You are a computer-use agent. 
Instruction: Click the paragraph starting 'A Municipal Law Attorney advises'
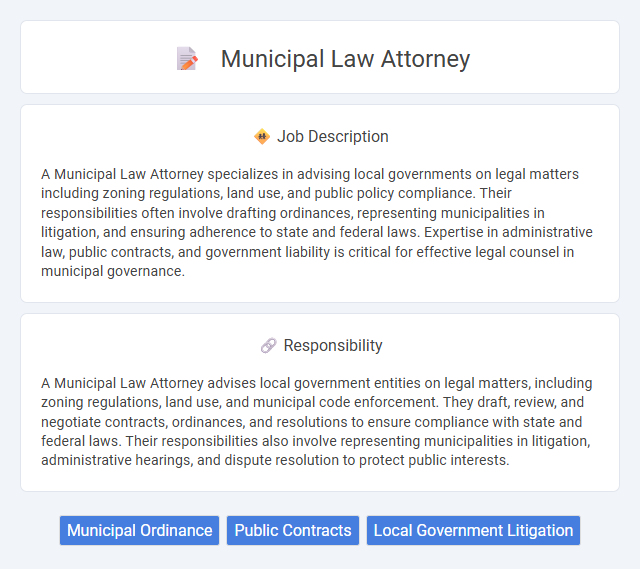[x=317, y=422]
